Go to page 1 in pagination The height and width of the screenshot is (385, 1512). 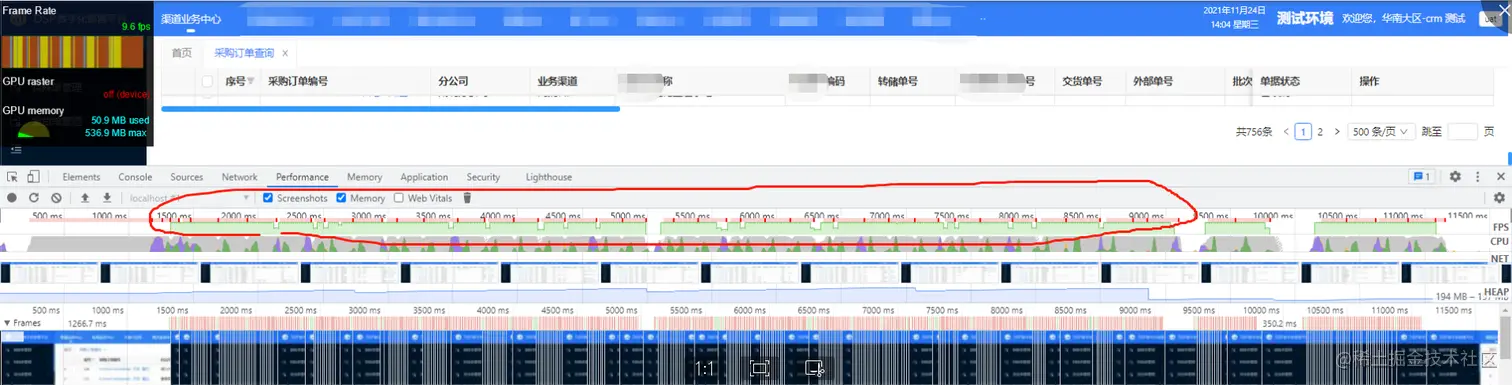(1302, 131)
